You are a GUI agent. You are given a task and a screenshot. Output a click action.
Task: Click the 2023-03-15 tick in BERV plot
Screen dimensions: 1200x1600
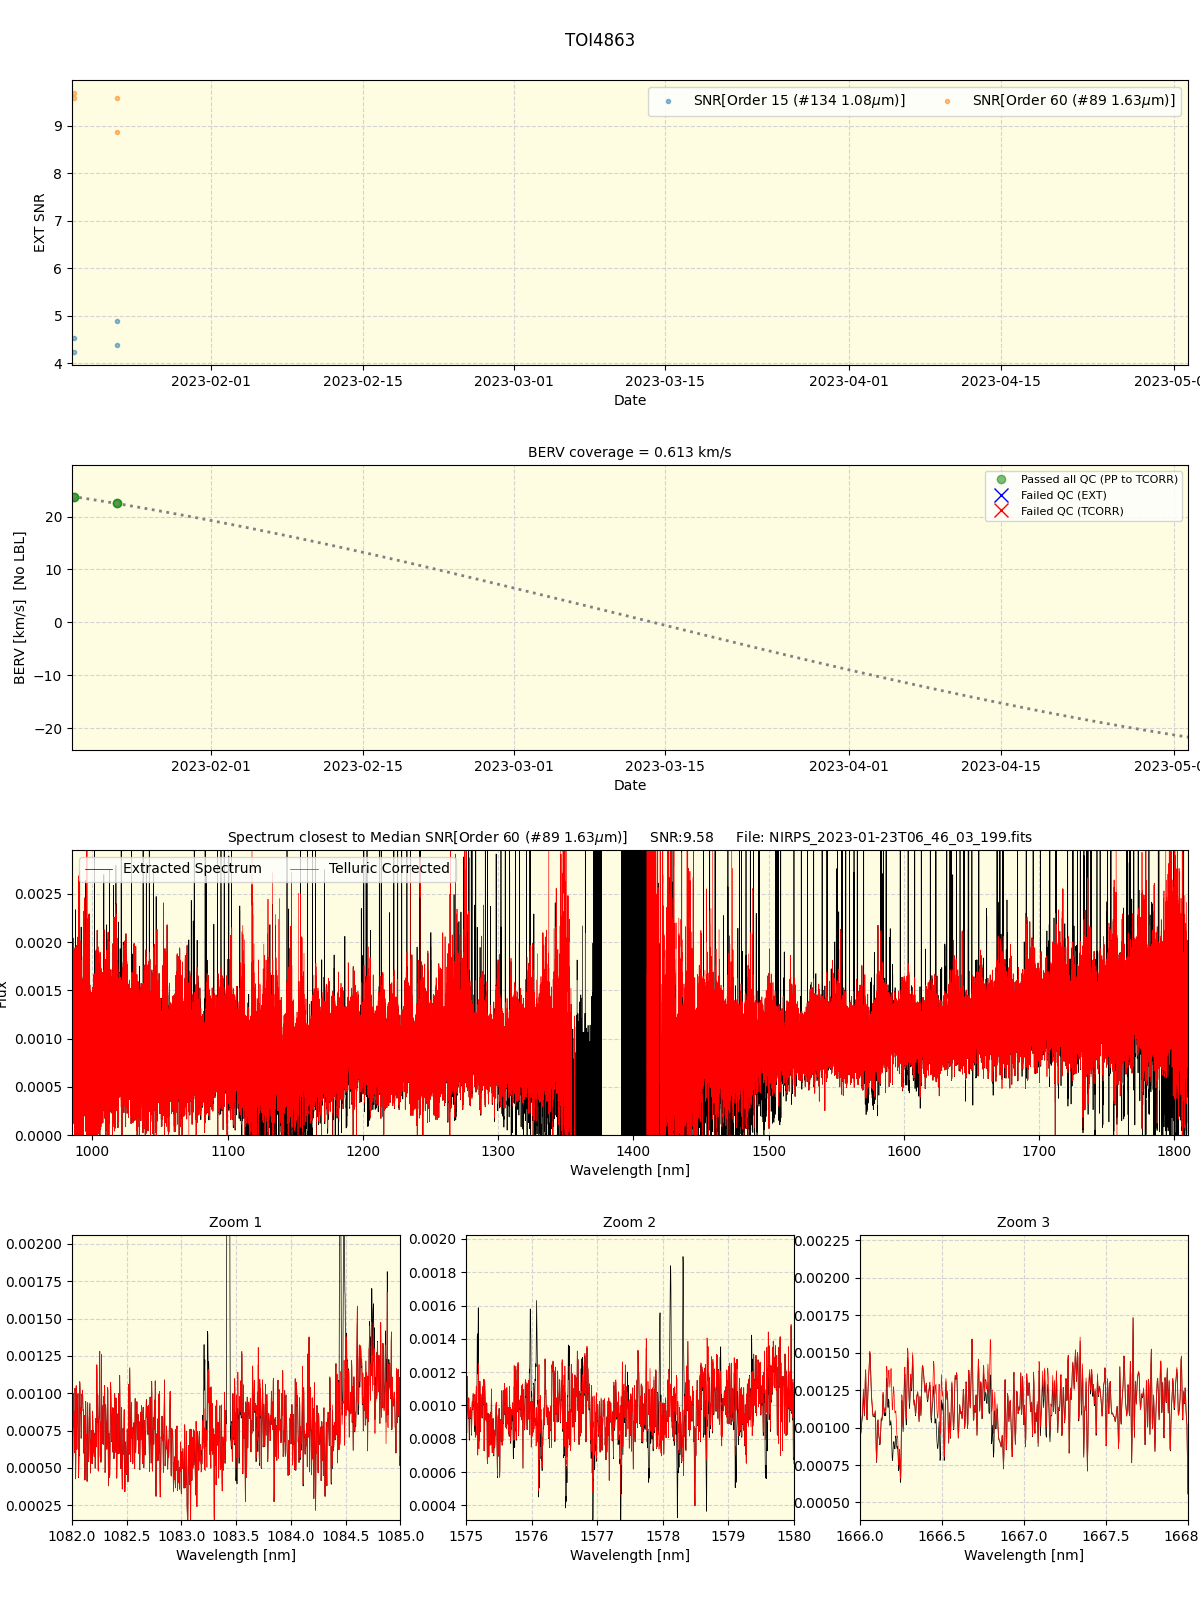pos(666,766)
